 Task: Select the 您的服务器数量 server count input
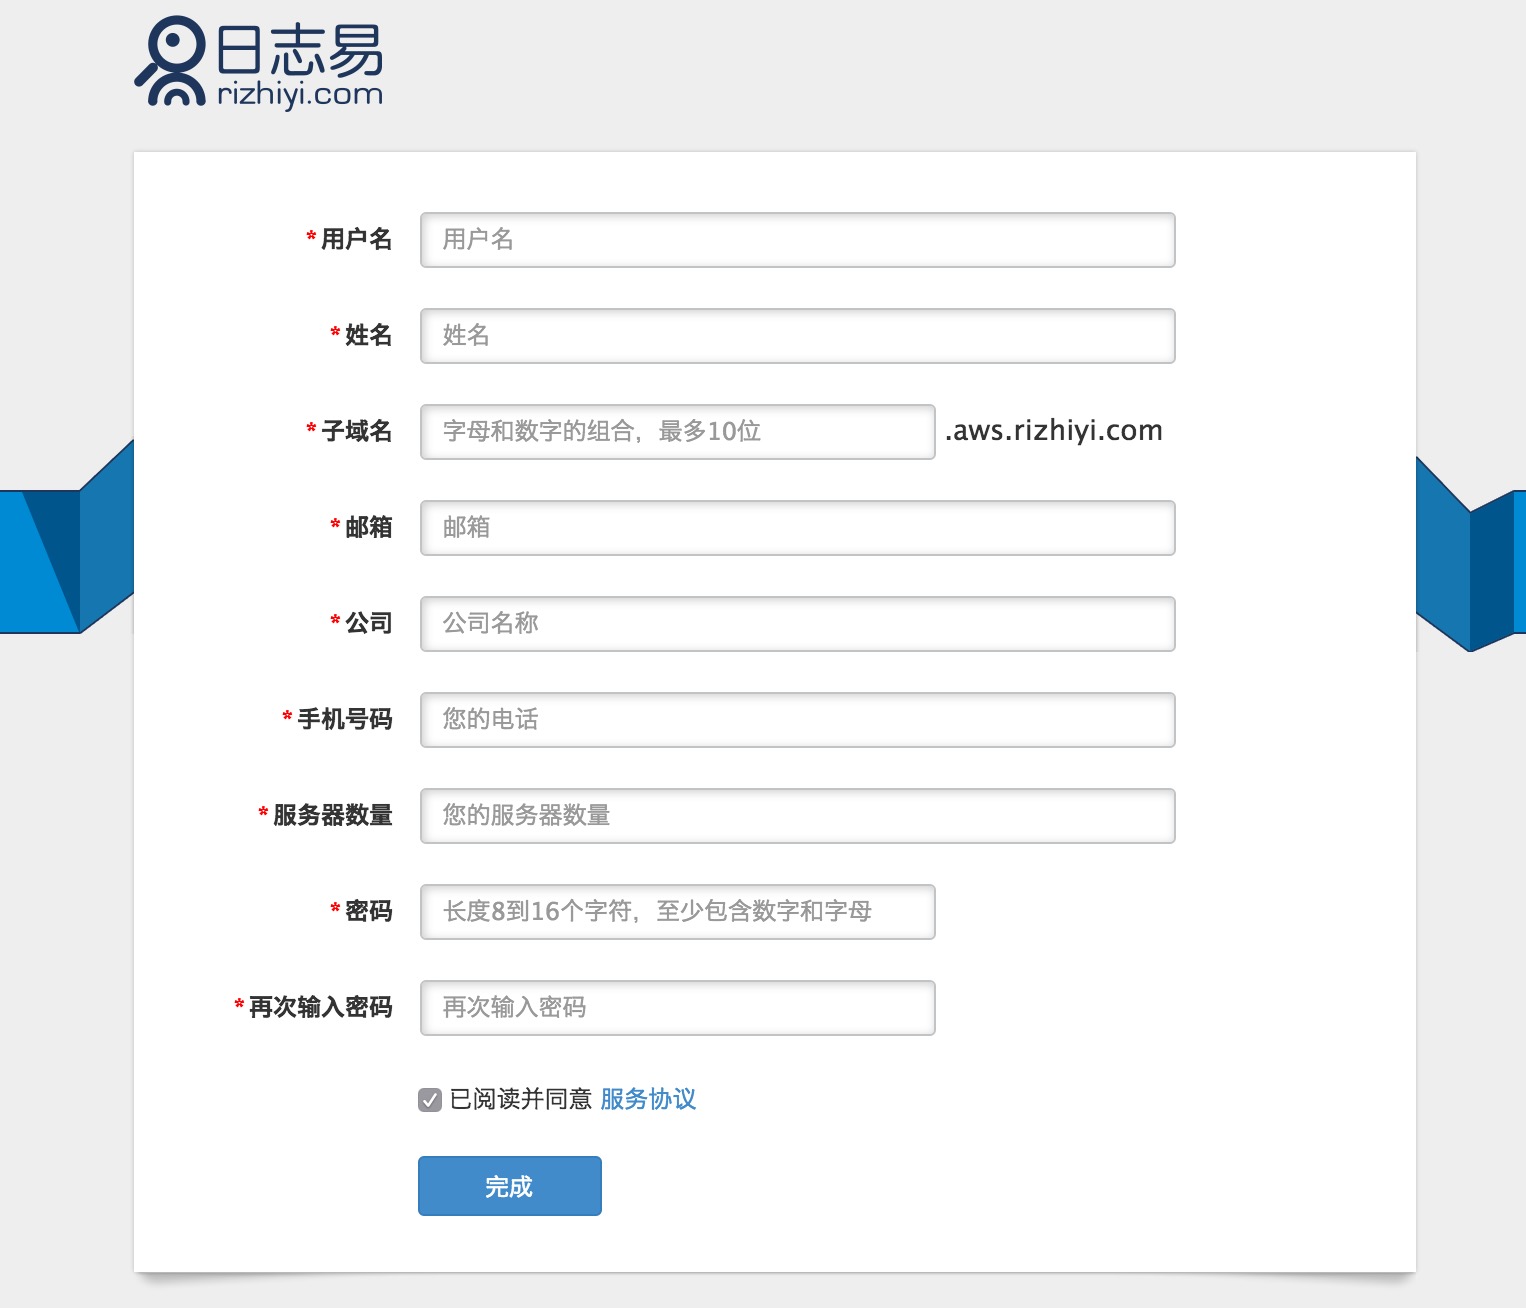tap(797, 816)
